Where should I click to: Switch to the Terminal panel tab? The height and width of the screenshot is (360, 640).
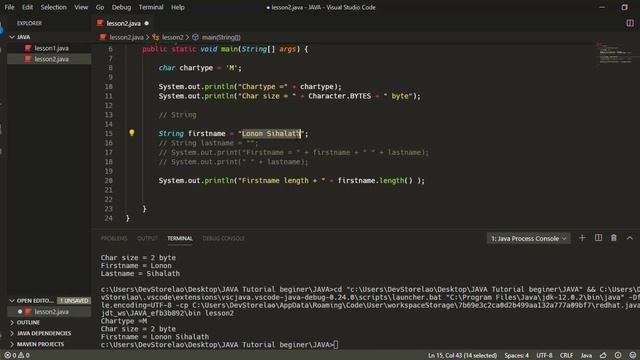[x=180, y=238]
